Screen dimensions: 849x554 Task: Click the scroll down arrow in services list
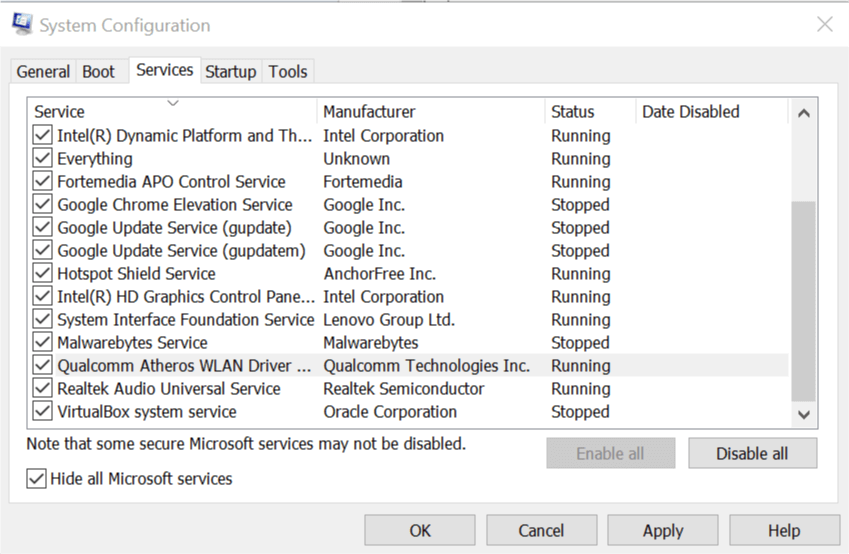point(803,412)
